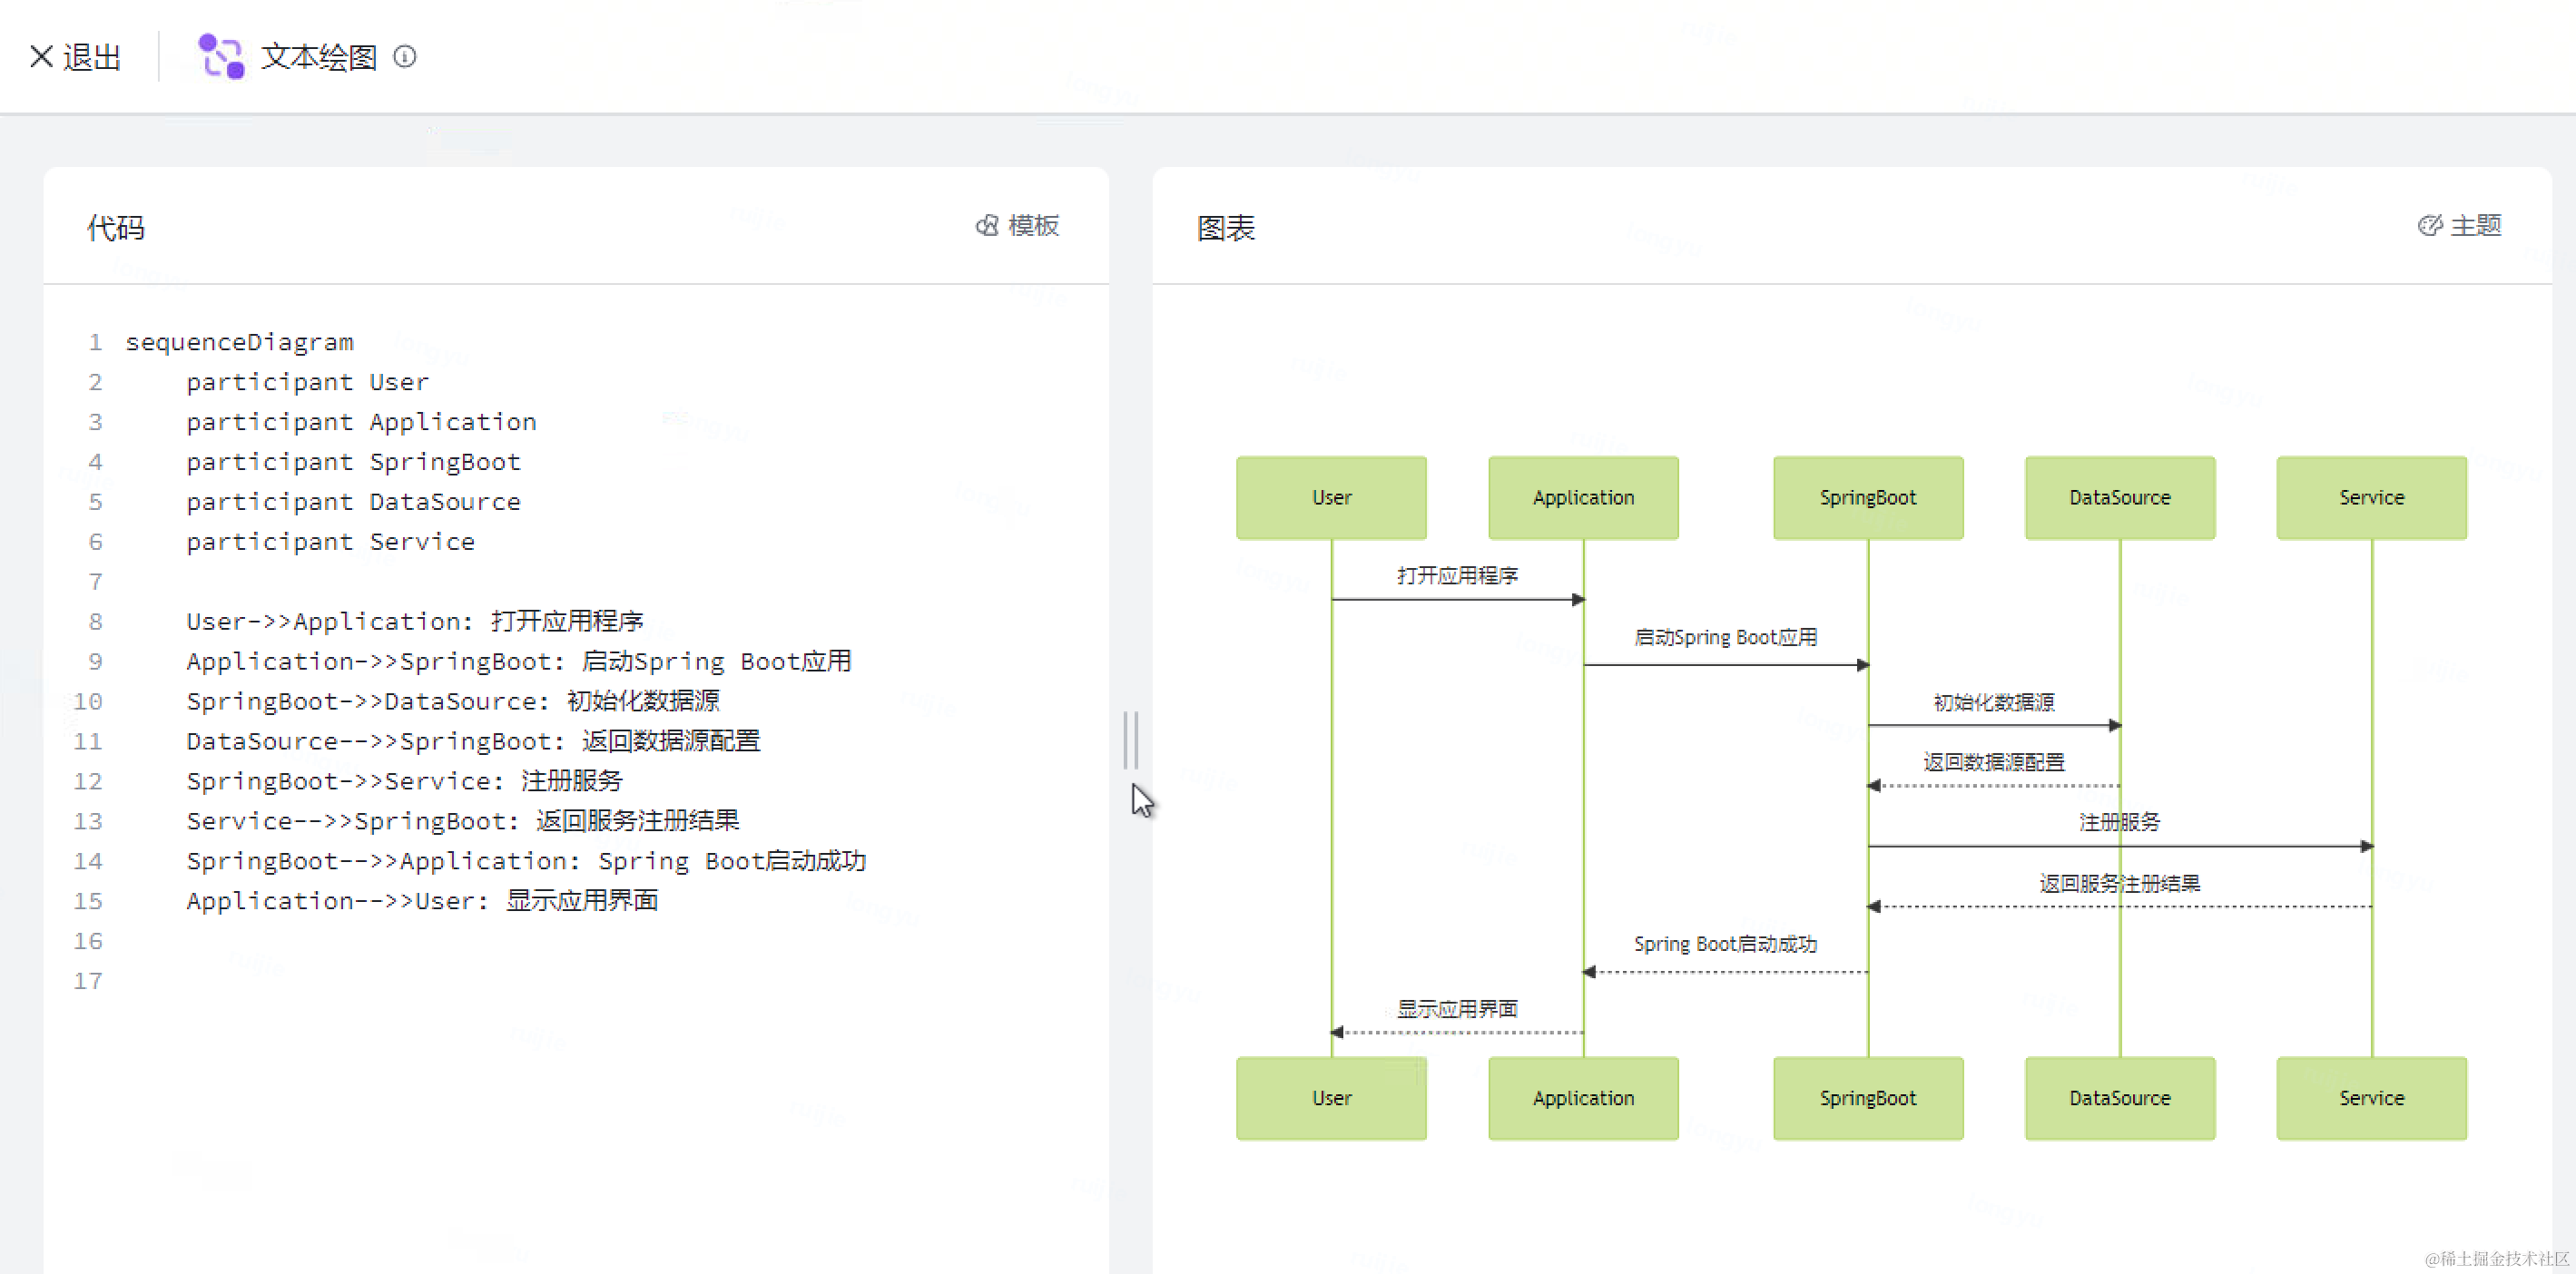Click top DataSource participant box
Screen dimensions: 2576x1274
[x=2119, y=498]
